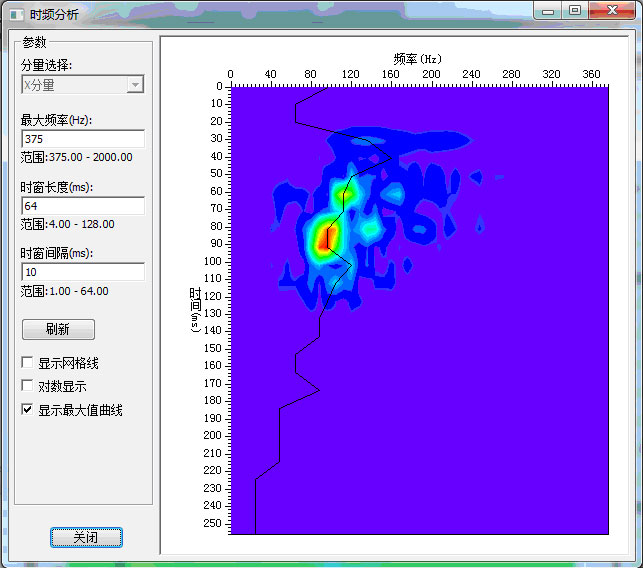Click the 频率(Hz) axis title

click(x=417, y=59)
